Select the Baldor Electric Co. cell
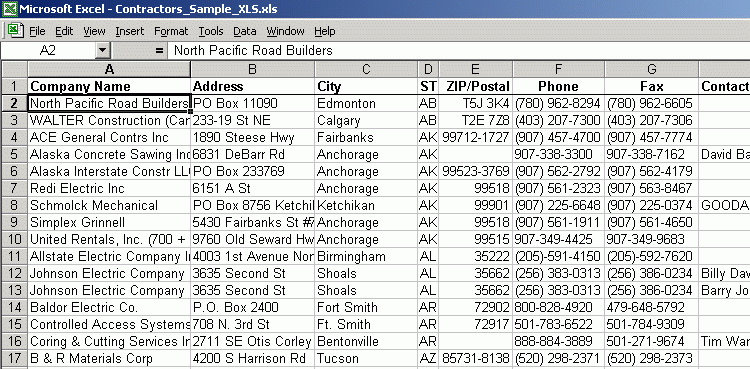750x369 pixels. pos(109,307)
